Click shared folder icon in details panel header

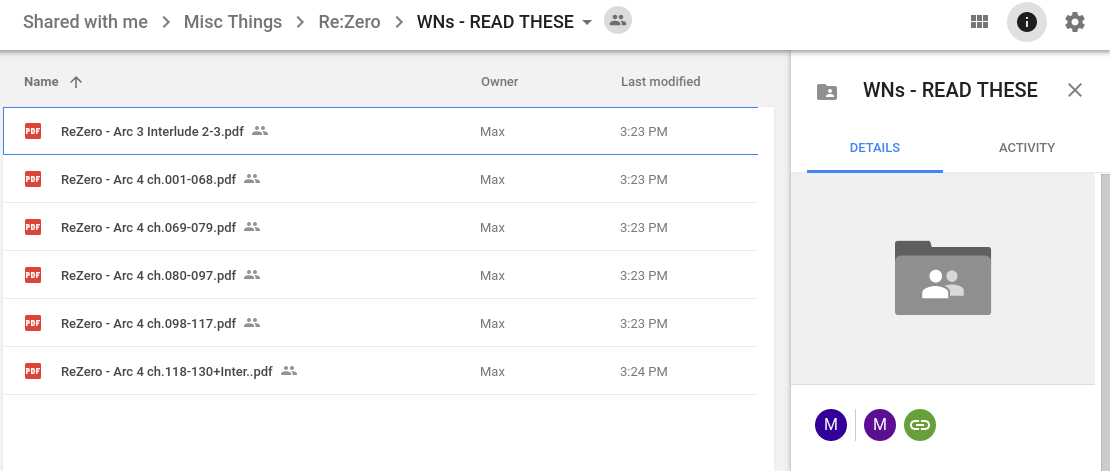click(x=827, y=91)
